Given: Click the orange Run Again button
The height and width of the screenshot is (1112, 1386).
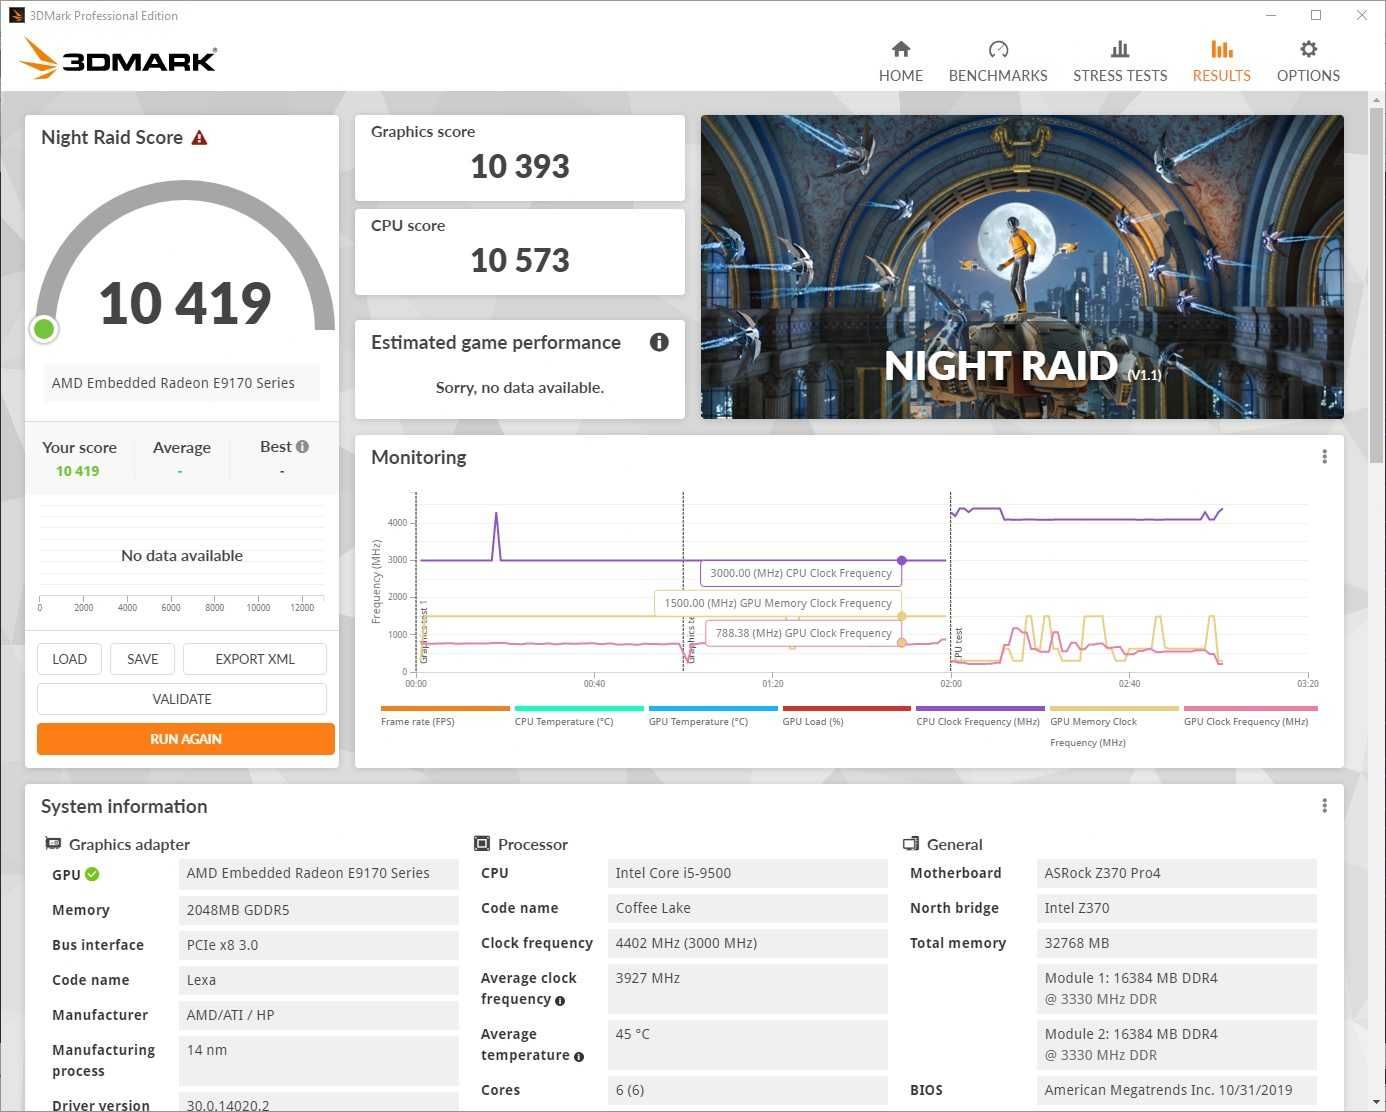Looking at the screenshot, I should pos(186,739).
